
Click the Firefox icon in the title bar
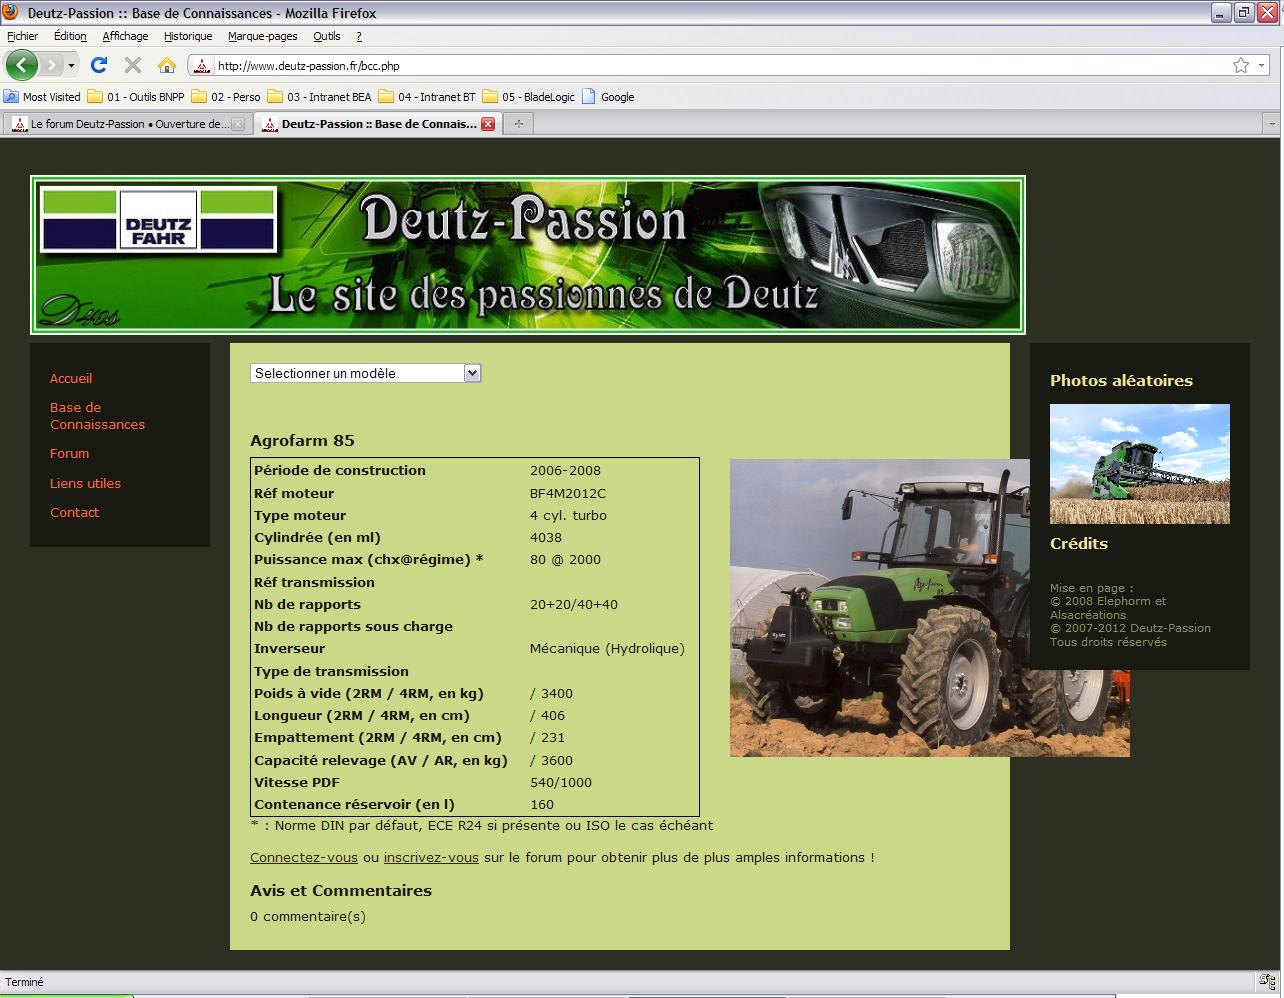(12, 13)
